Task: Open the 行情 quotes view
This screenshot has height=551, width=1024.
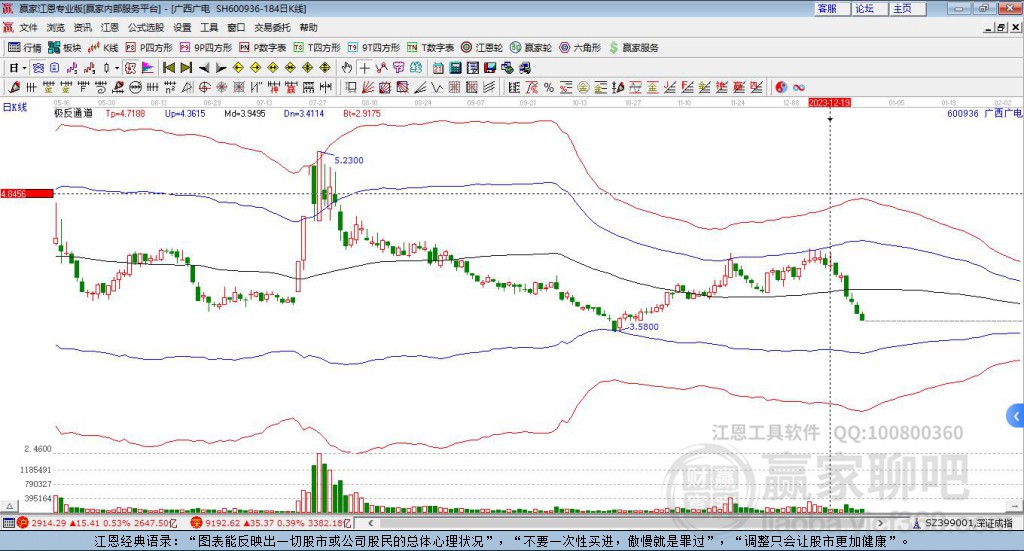Action: 24,48
